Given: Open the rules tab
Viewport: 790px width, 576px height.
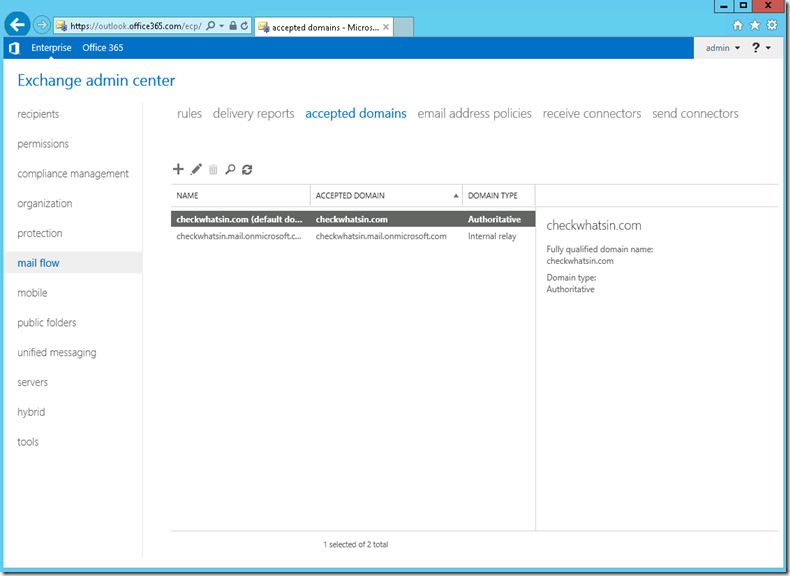Looking at the screenshot, I should (189, 114).
